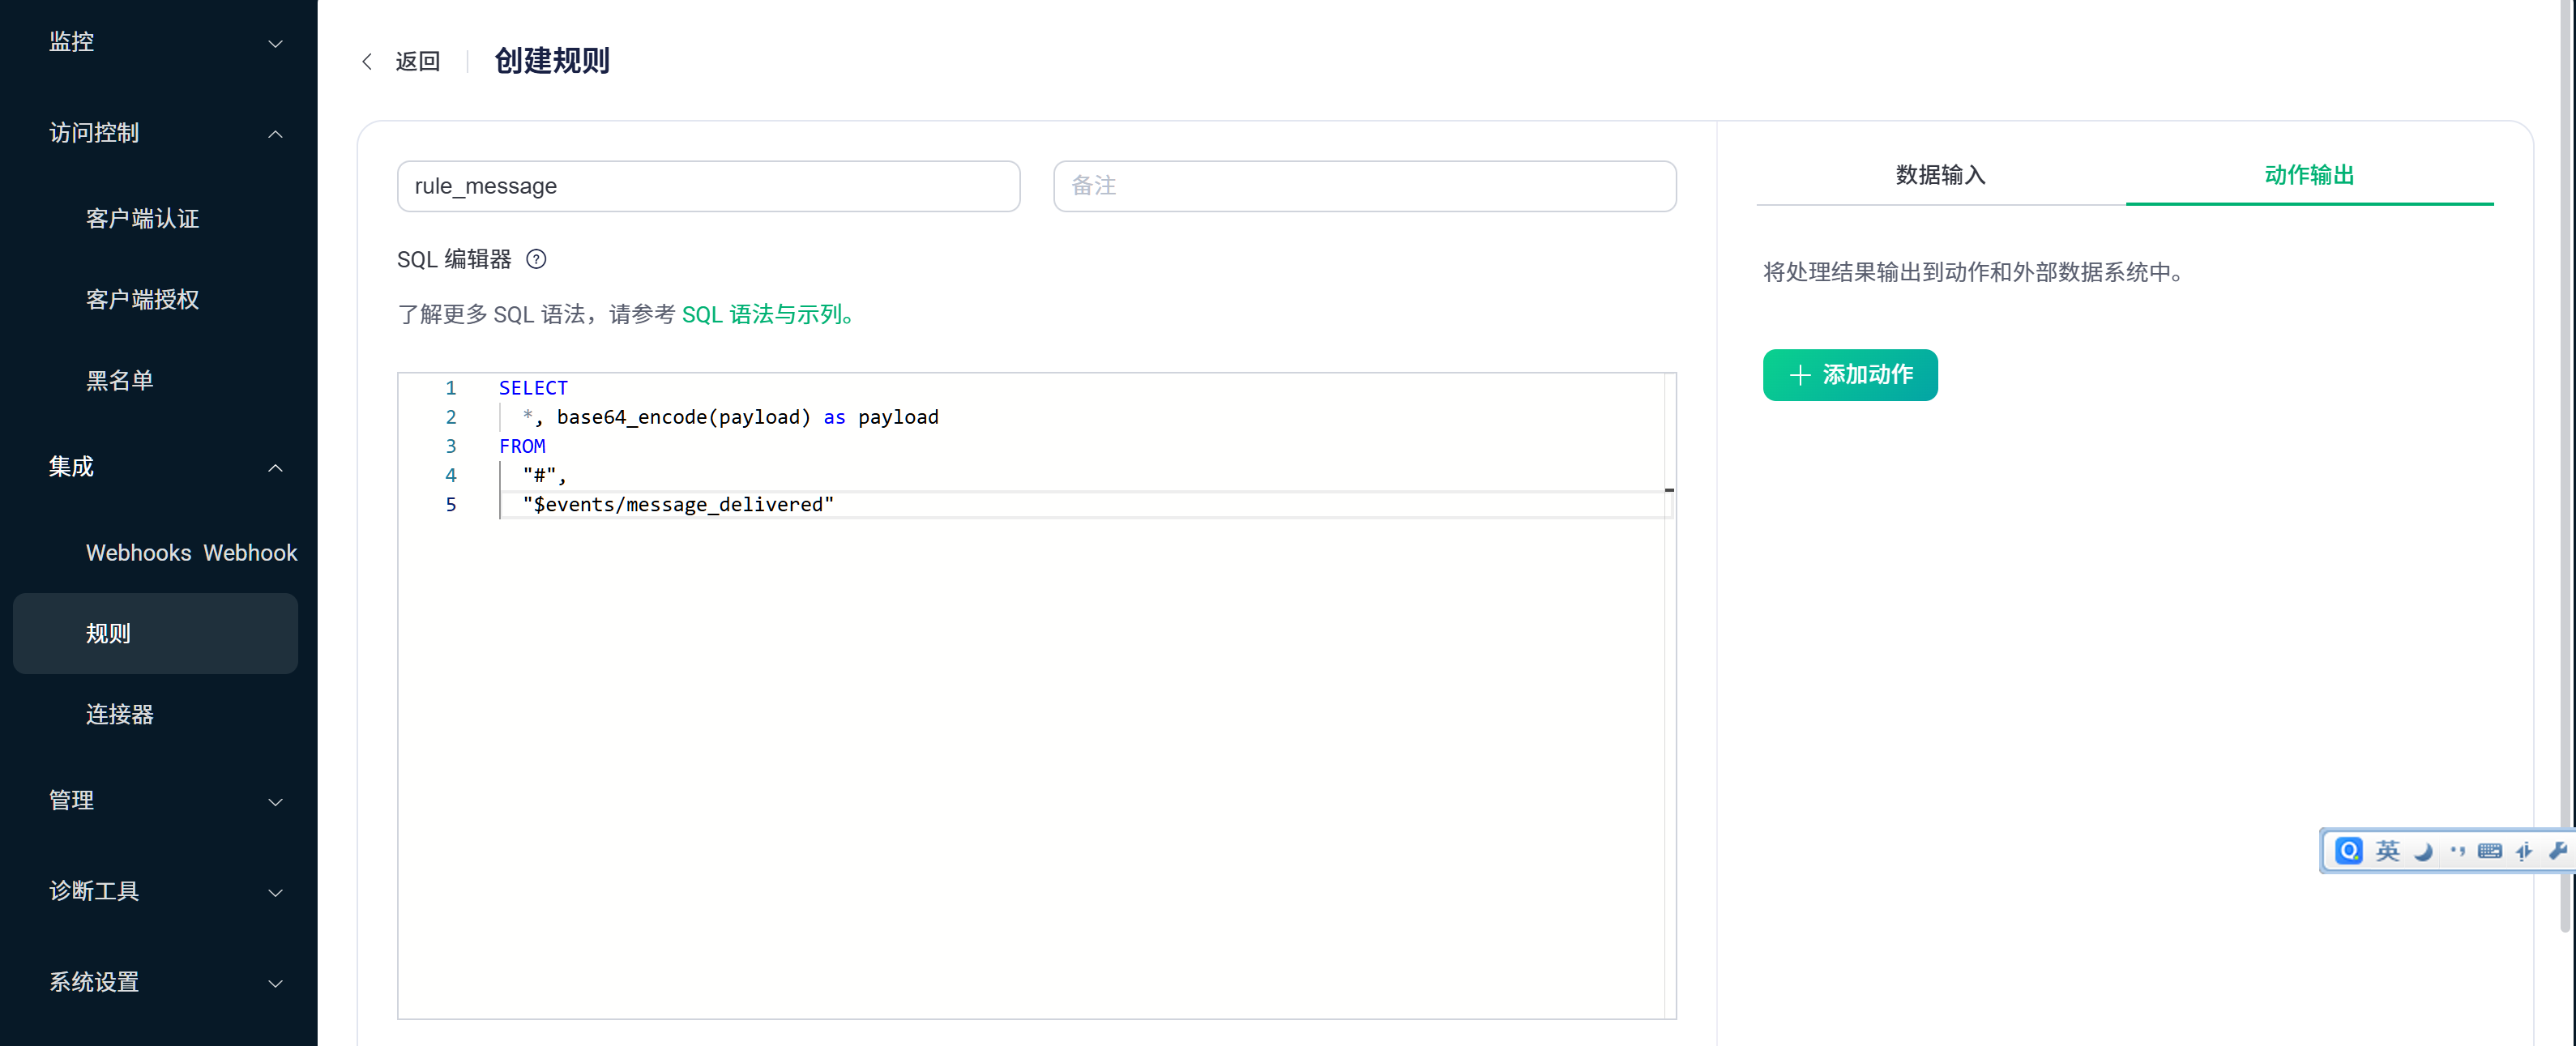This screenshot has height=1046, width=2576.
Task: Switch to the 动作输出 tab
Action: pos(2309,176)
